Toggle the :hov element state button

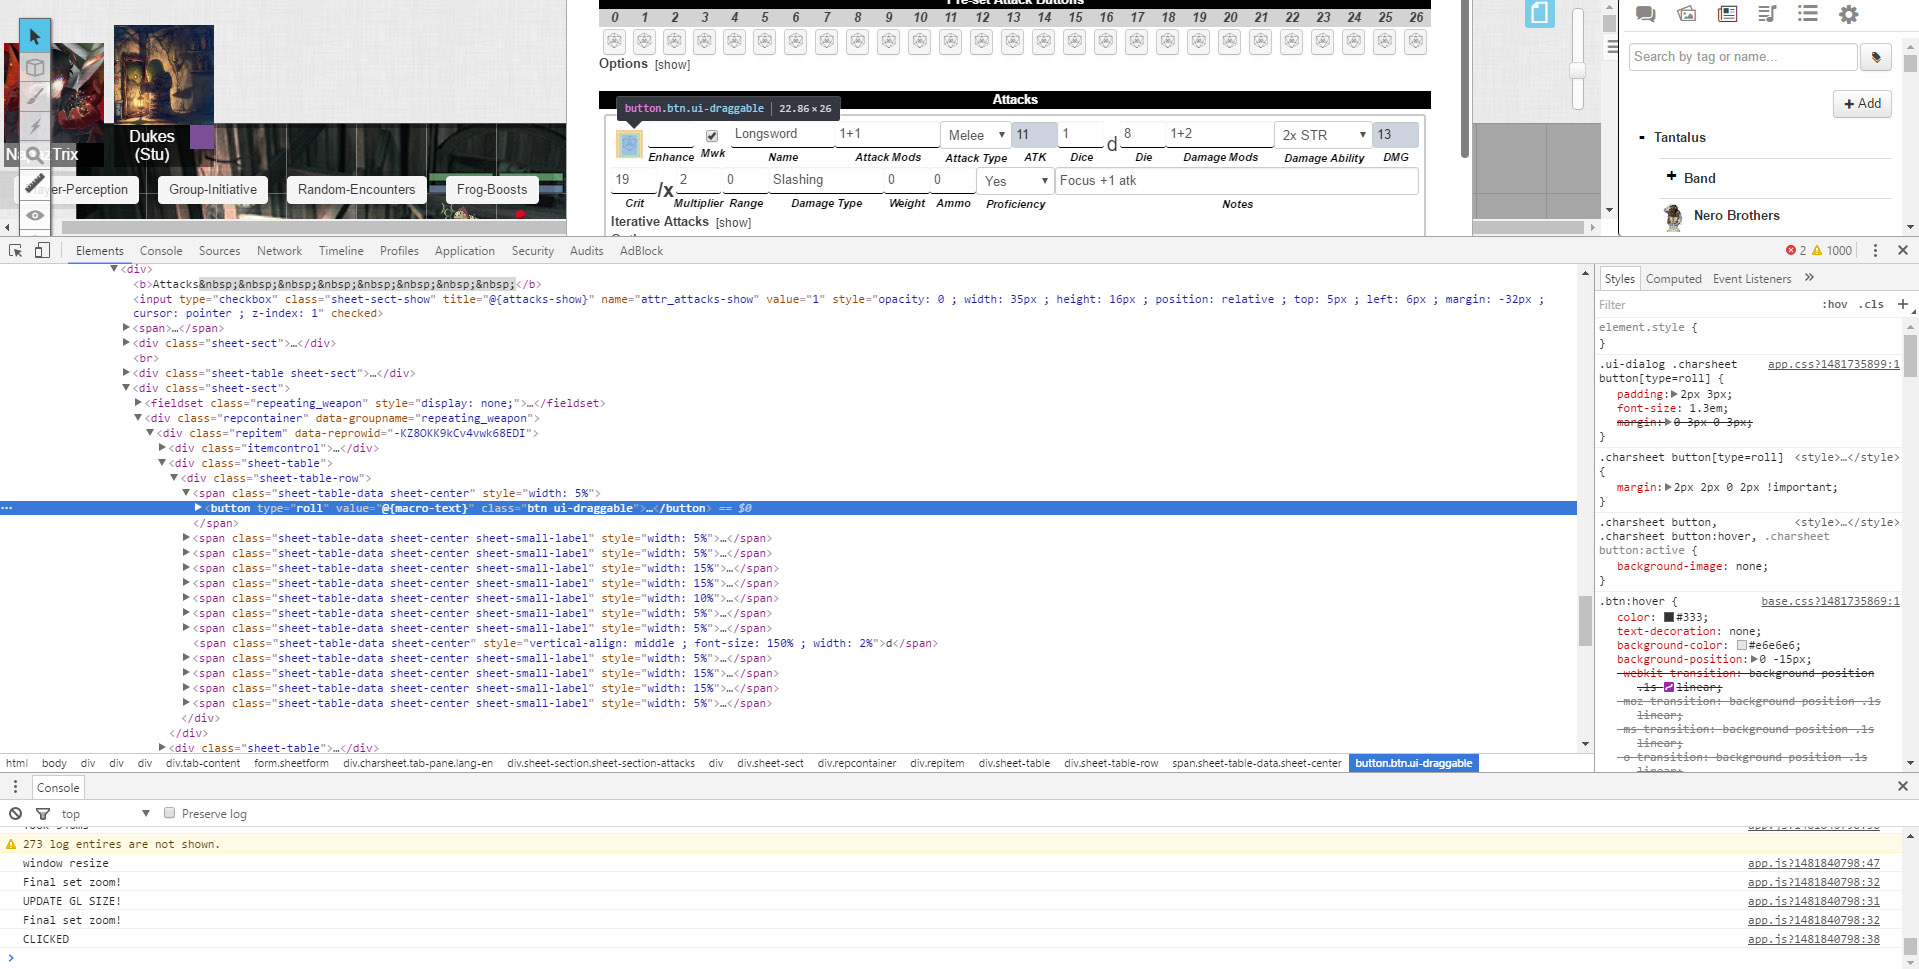(x=1835, y=305)
